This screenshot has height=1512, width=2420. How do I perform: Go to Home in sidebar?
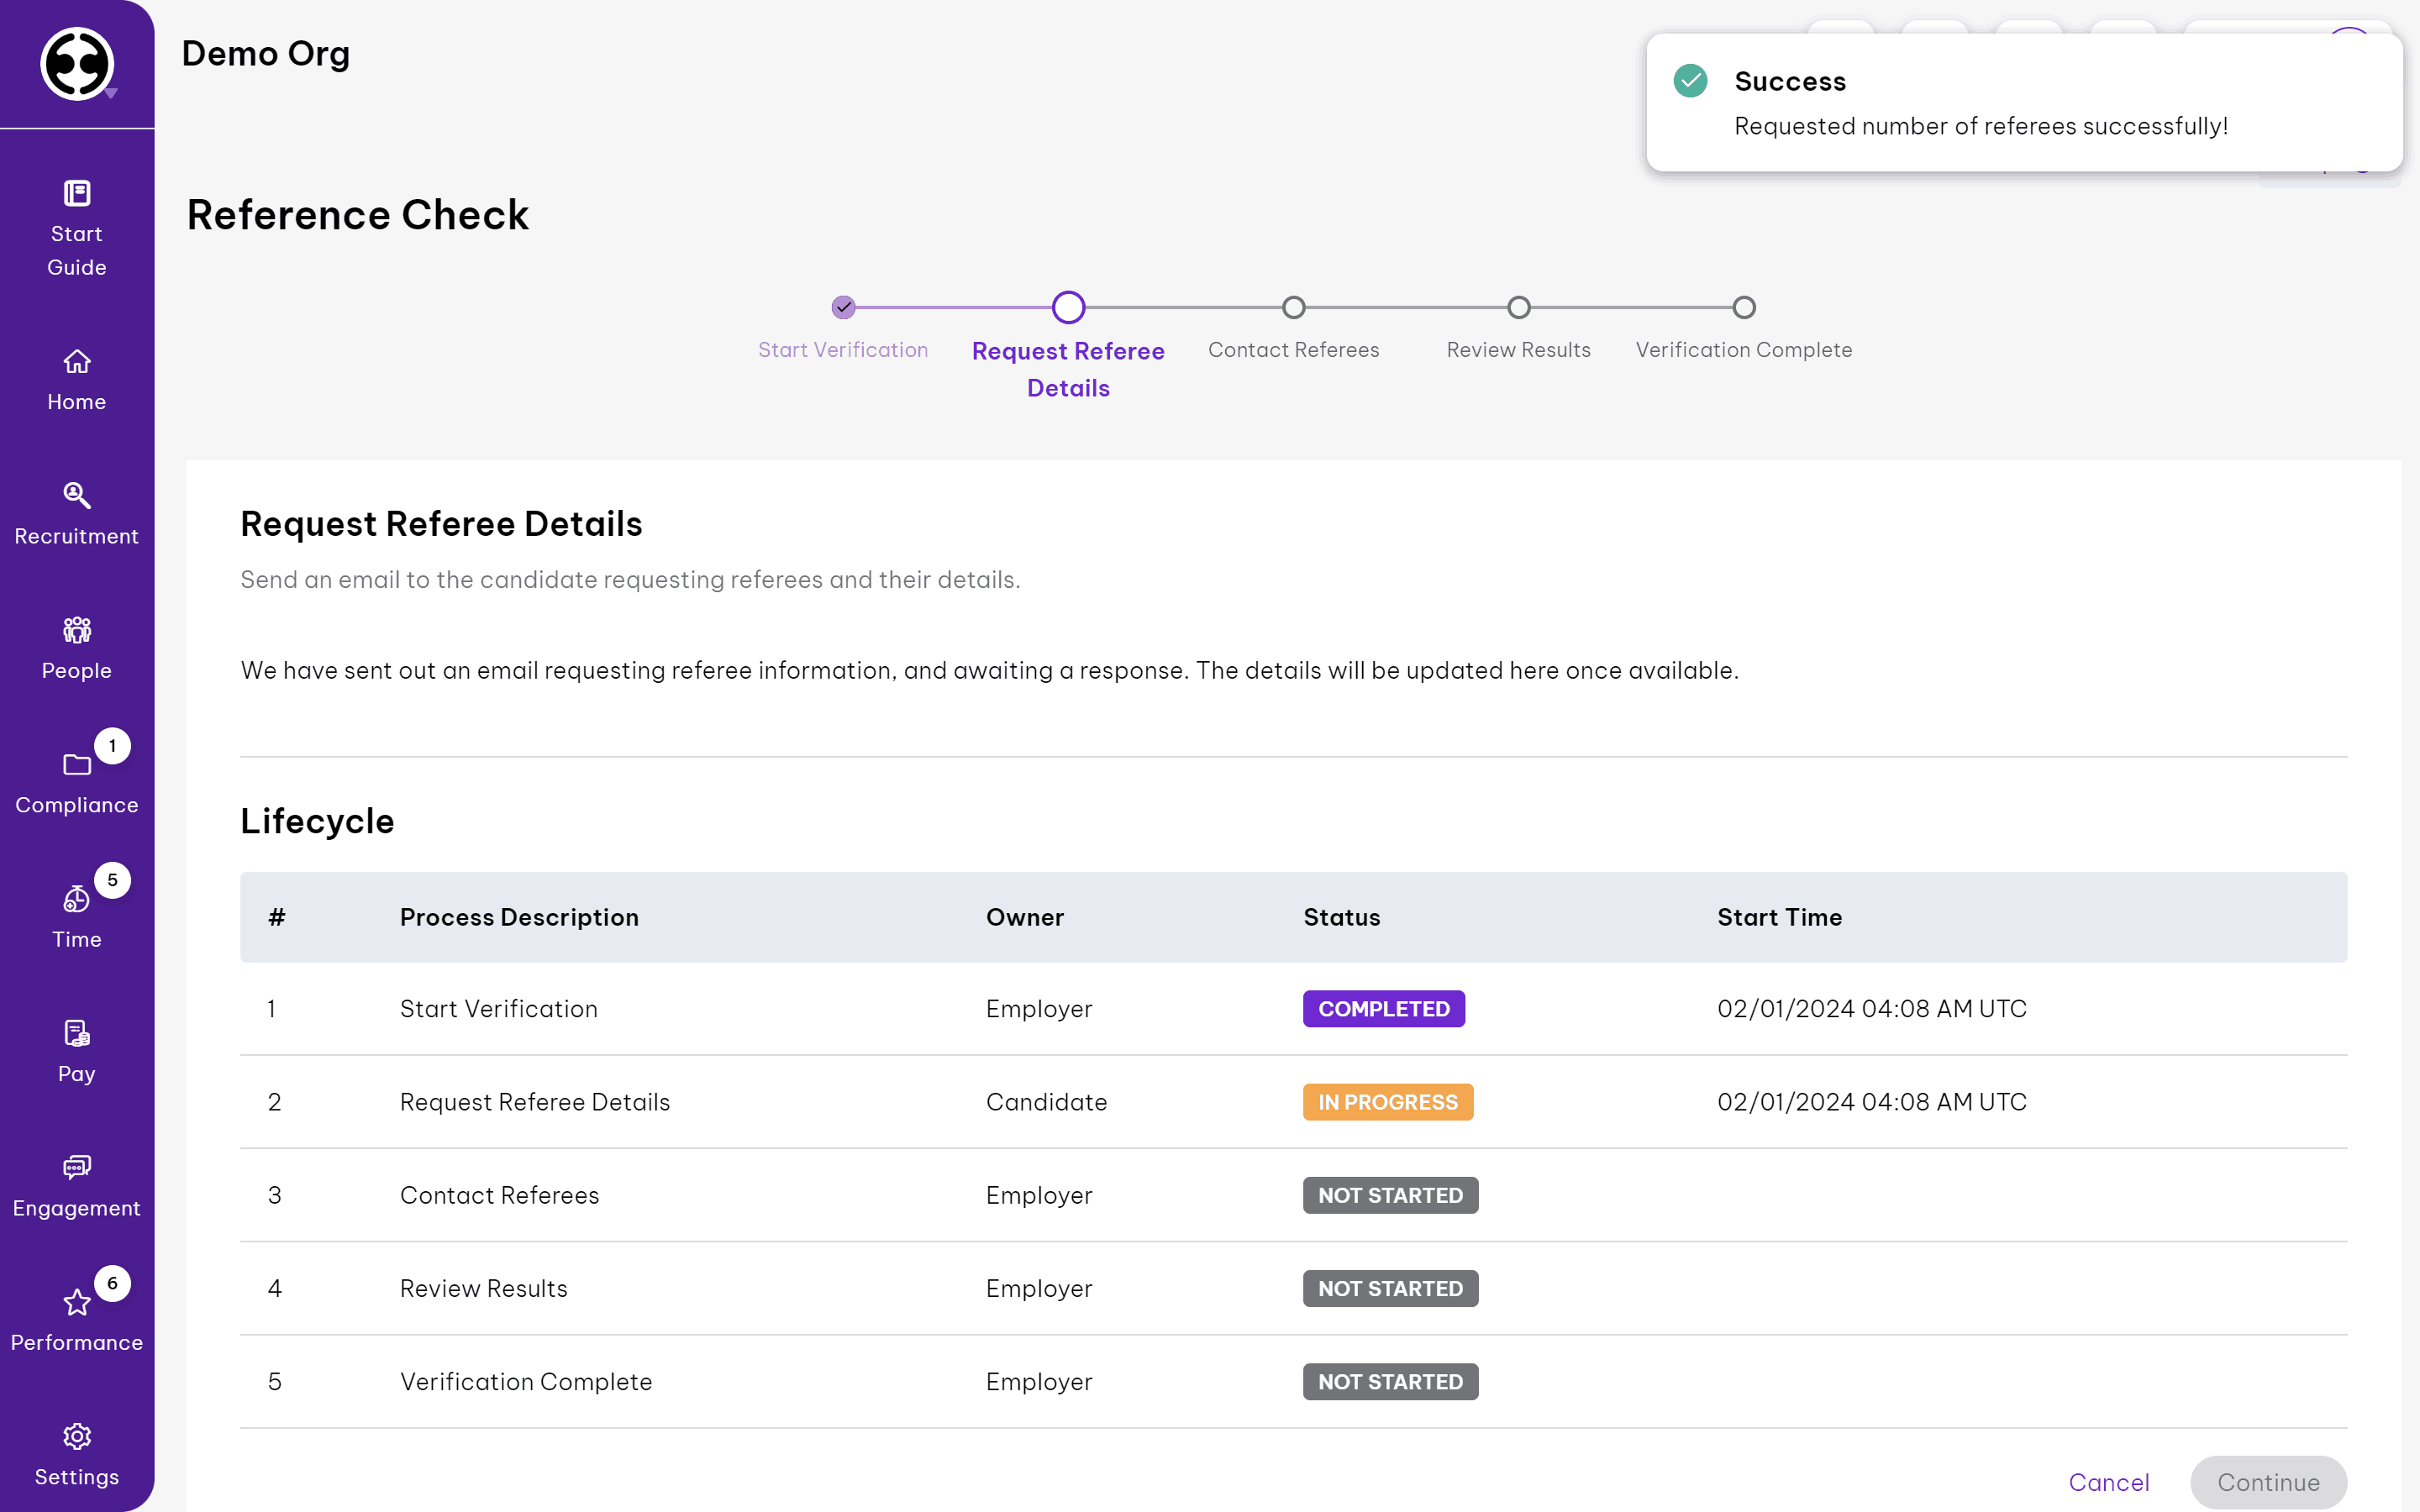(77, 361)
